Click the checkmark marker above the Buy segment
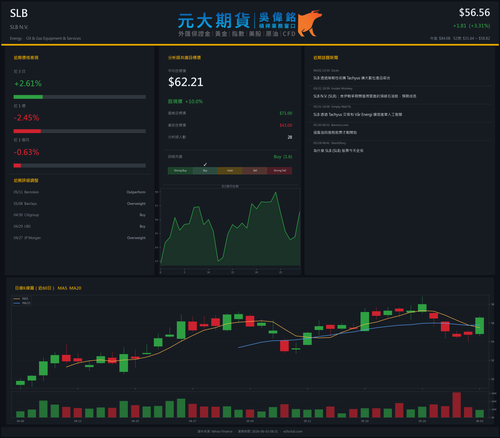500x438 pixels. point(205,164)
